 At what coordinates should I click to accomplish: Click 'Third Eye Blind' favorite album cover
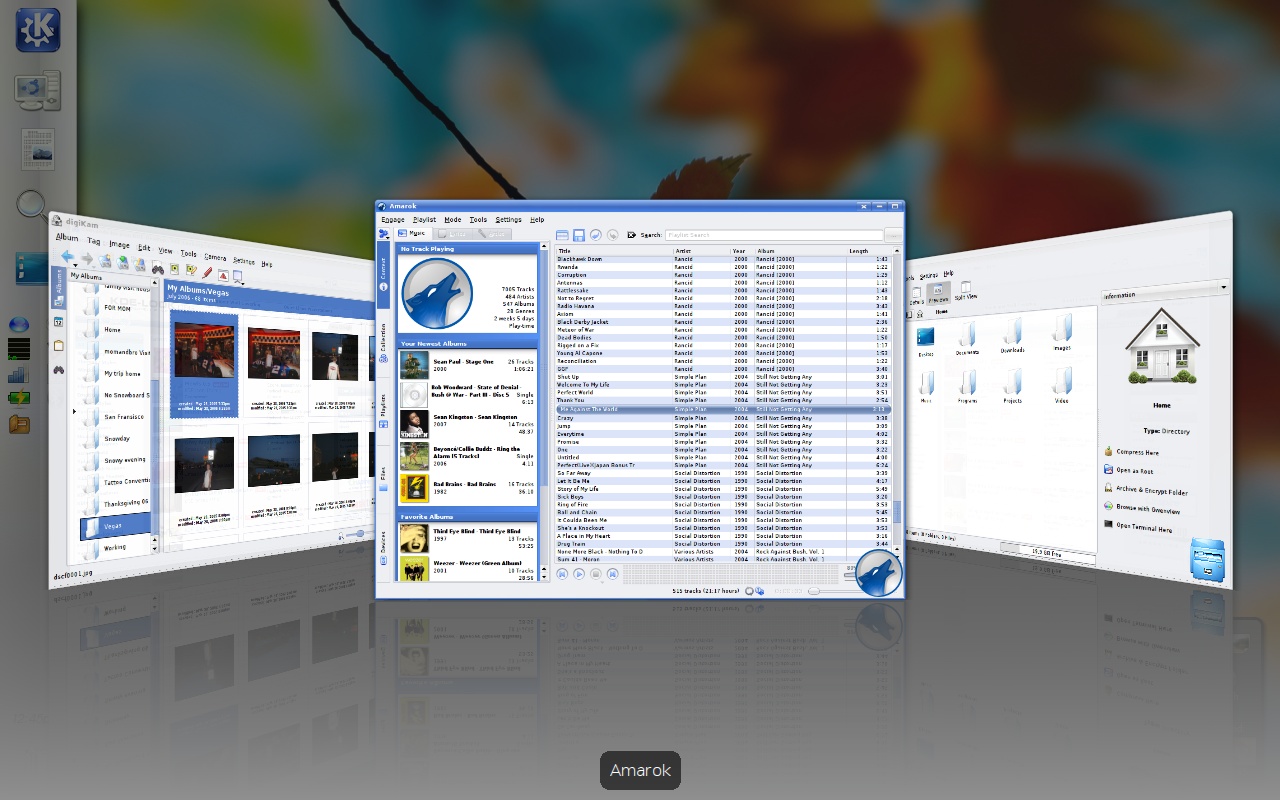414,539
